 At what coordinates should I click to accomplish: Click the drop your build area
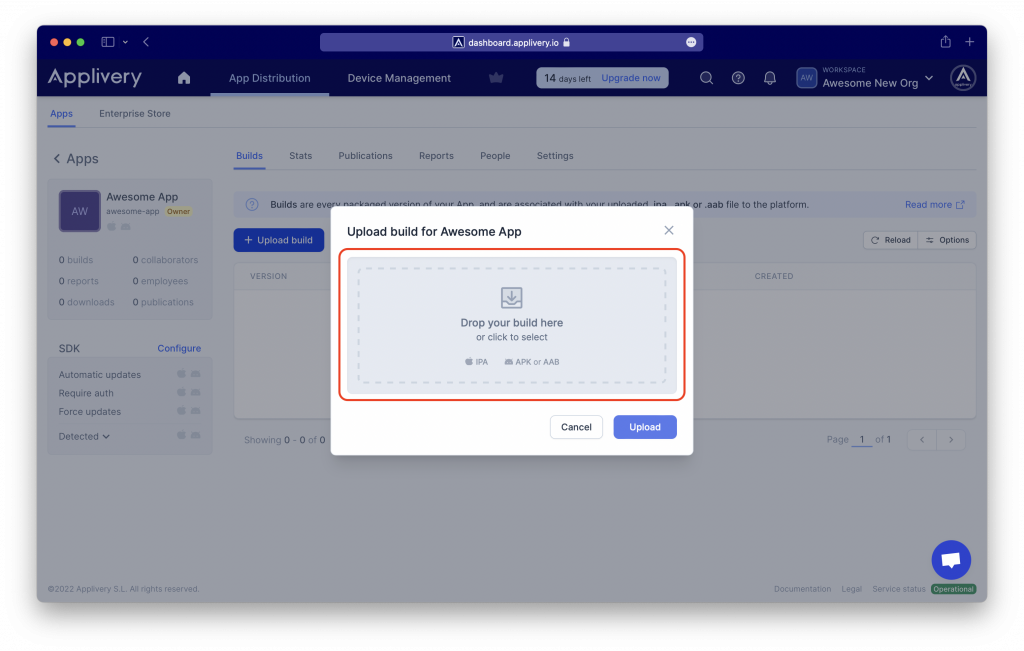pyautogui.click(x=511, y=325)
